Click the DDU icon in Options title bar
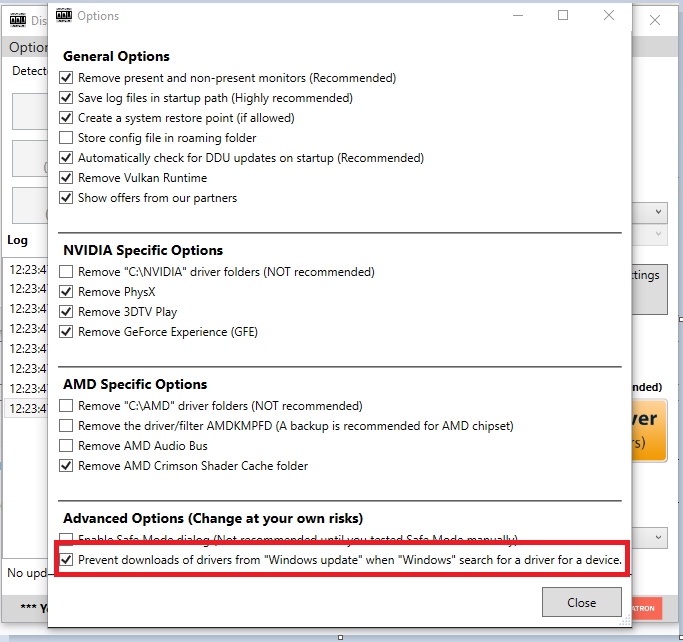Viewport: 683px width, 642px height. [64, 16]
